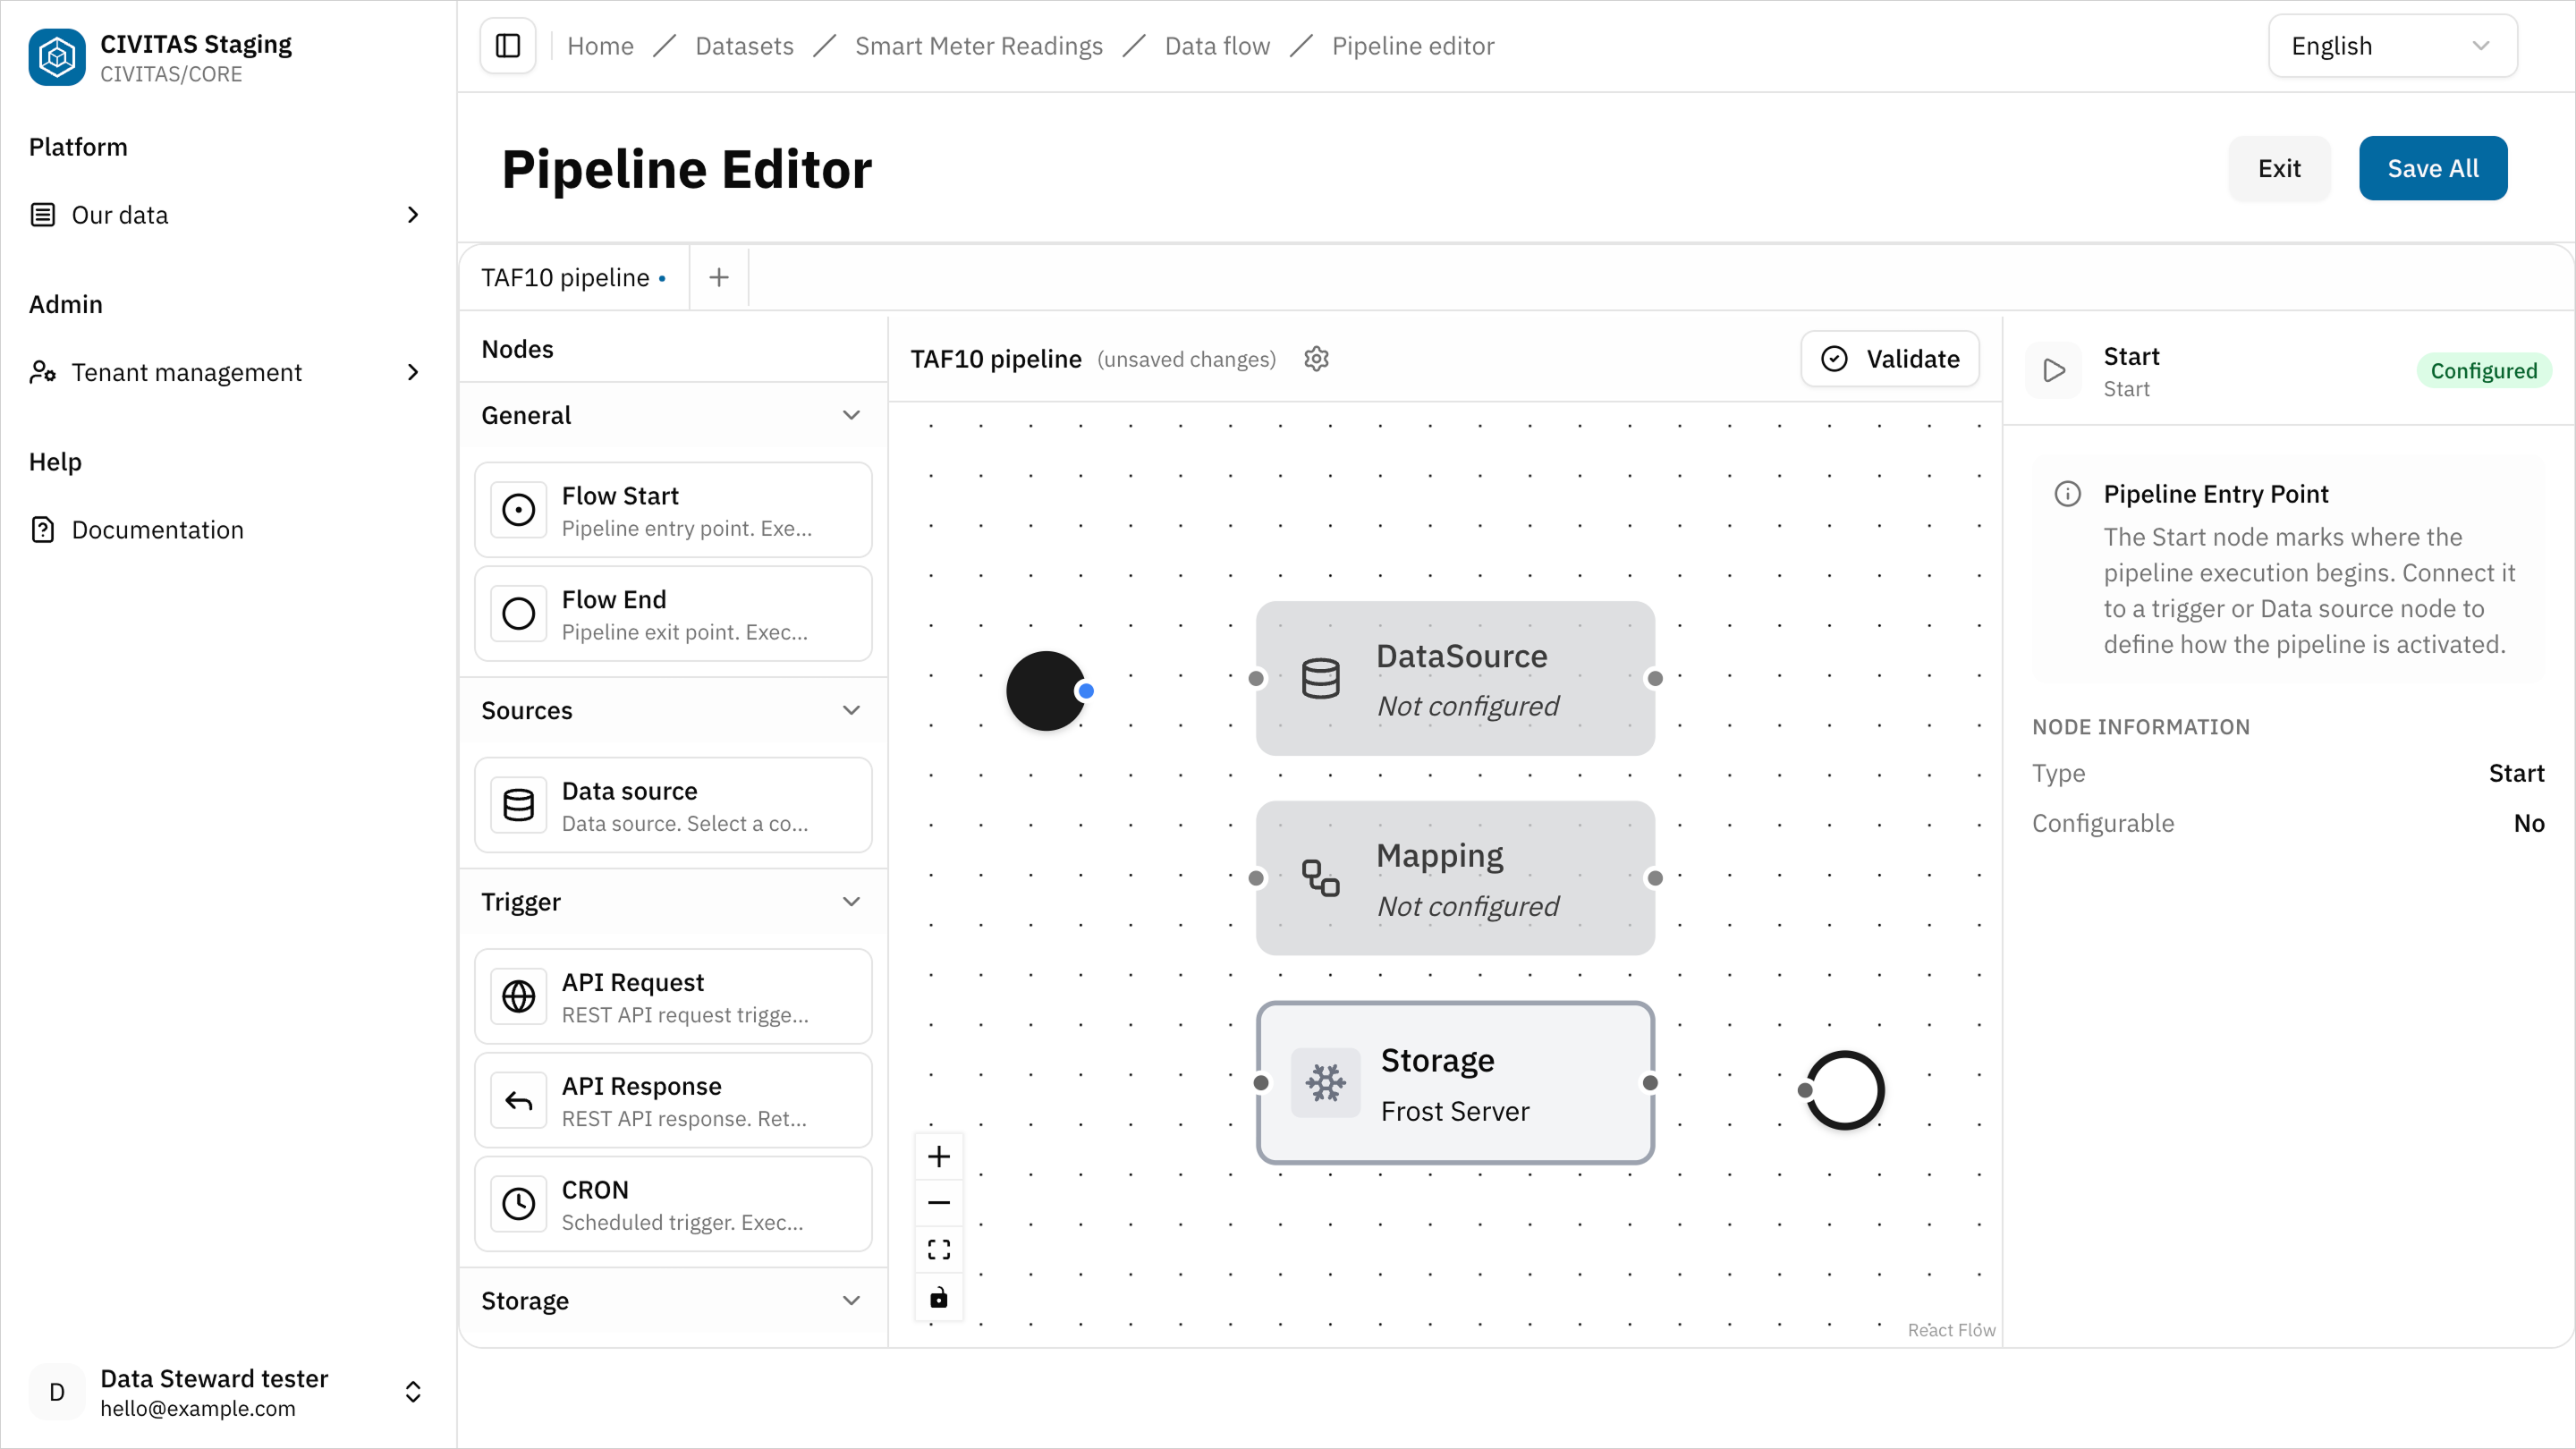Expand the user account menu for Data Steward tester
Image resolution: width=2576 pixels, height=1449 pixels.
[412, 1391]
